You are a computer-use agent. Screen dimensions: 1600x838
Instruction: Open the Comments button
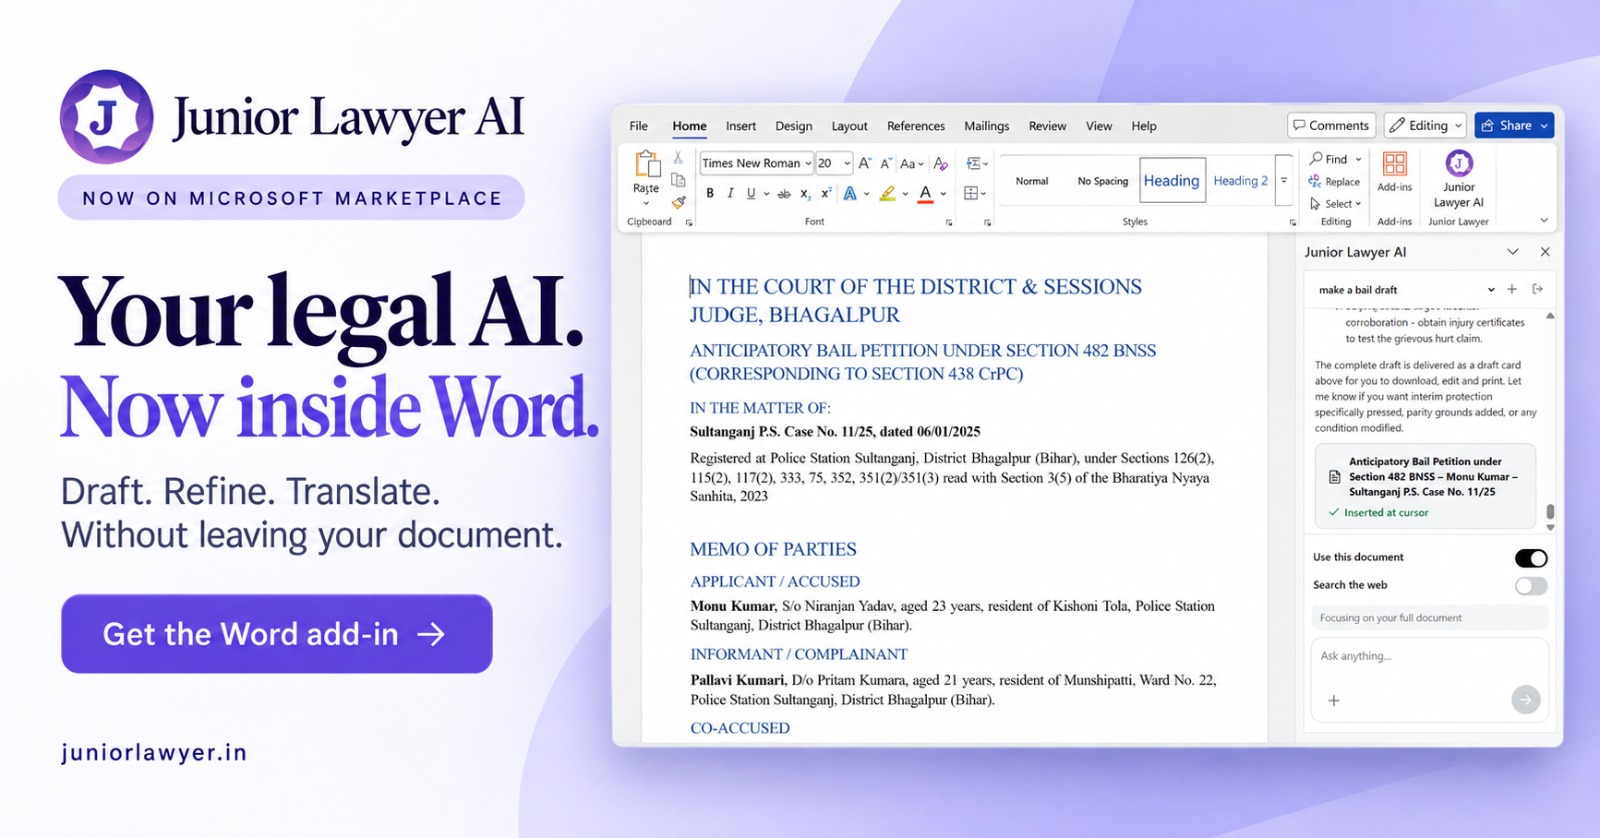(1331, 125)
